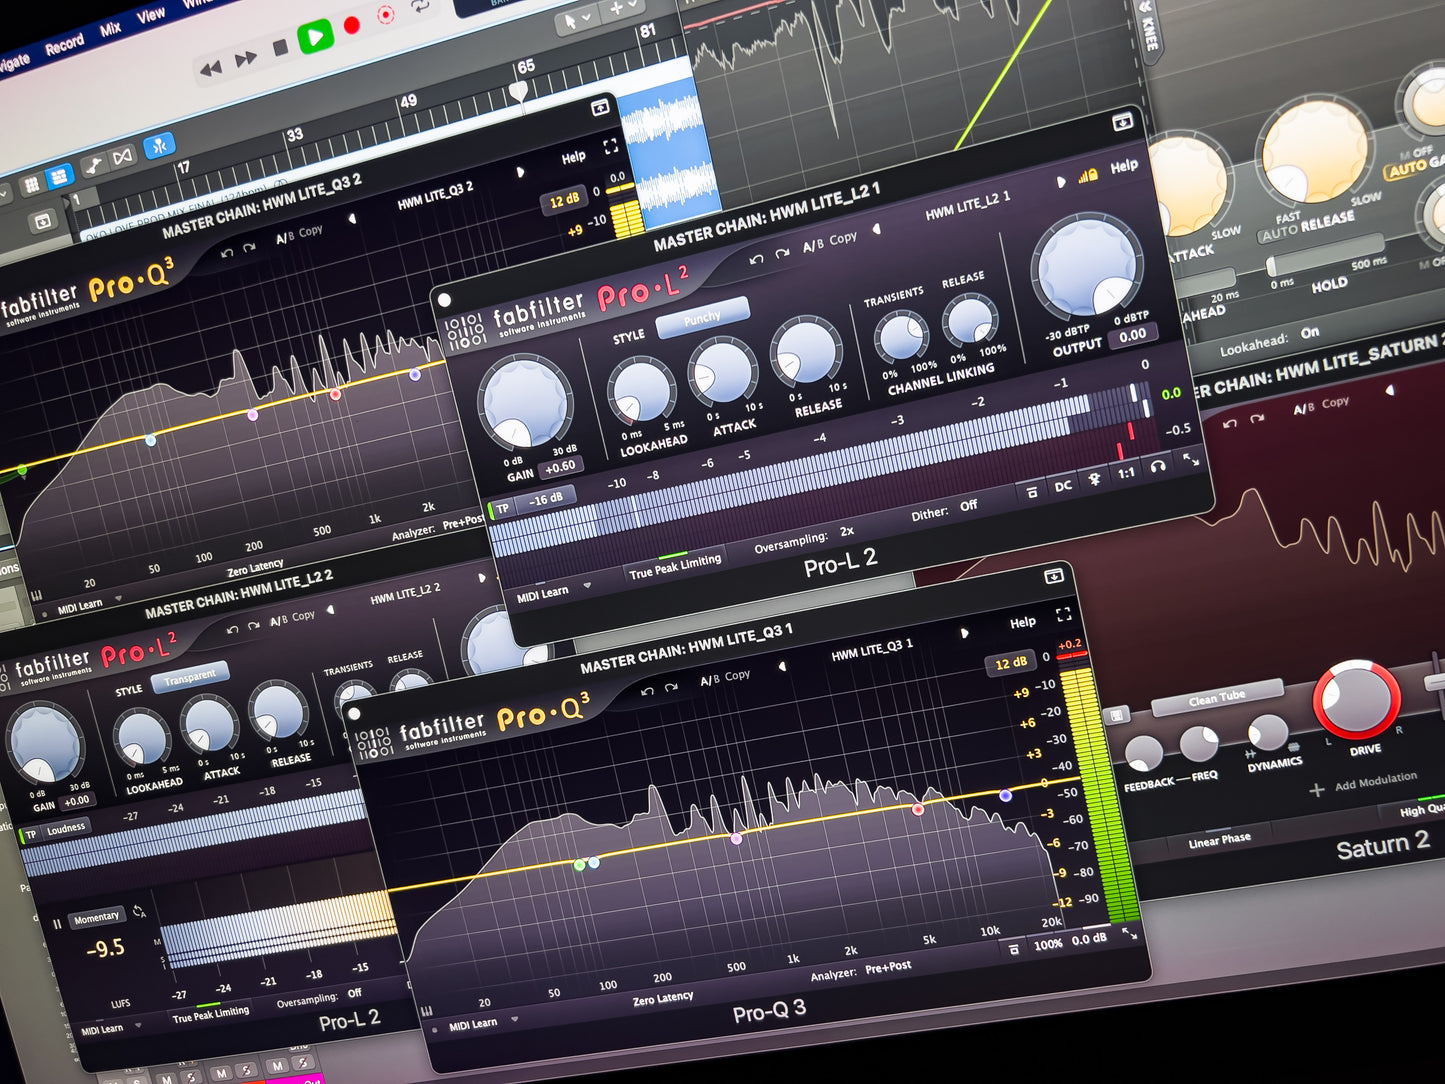
Task: Click the Fast Forward transport button
Action: point(245,58)
